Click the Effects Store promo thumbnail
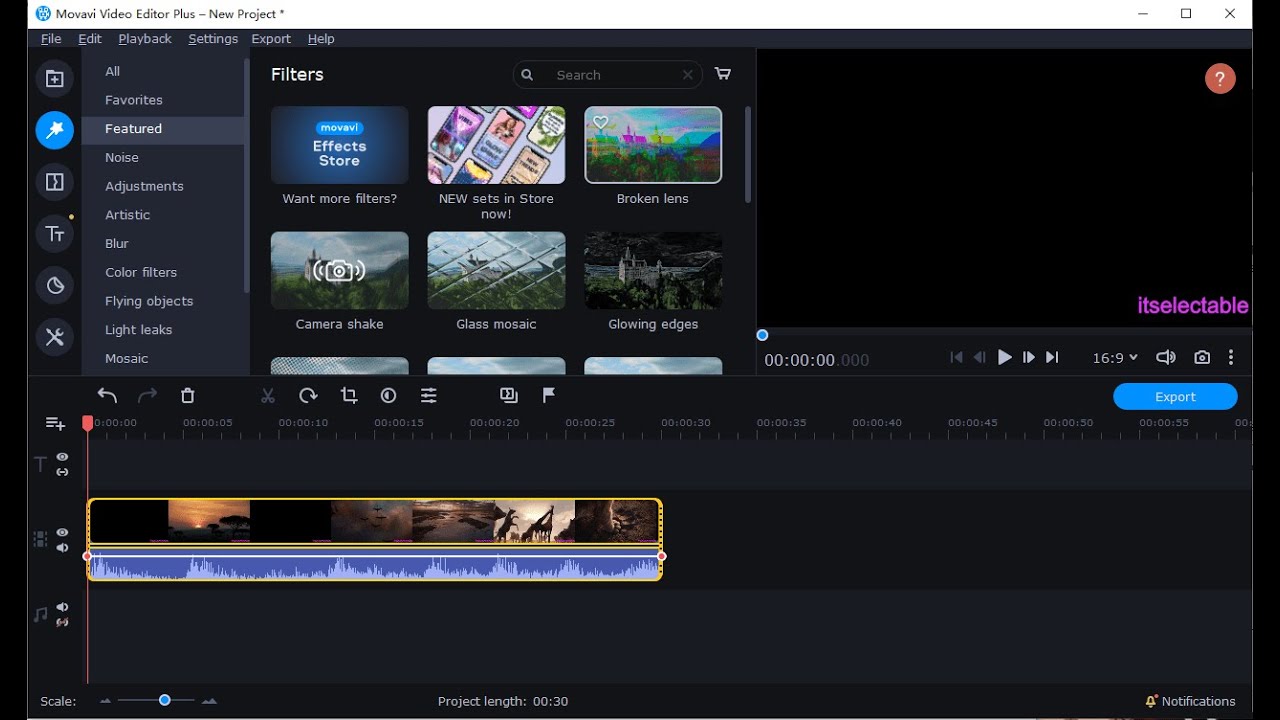 coord(339,145)
